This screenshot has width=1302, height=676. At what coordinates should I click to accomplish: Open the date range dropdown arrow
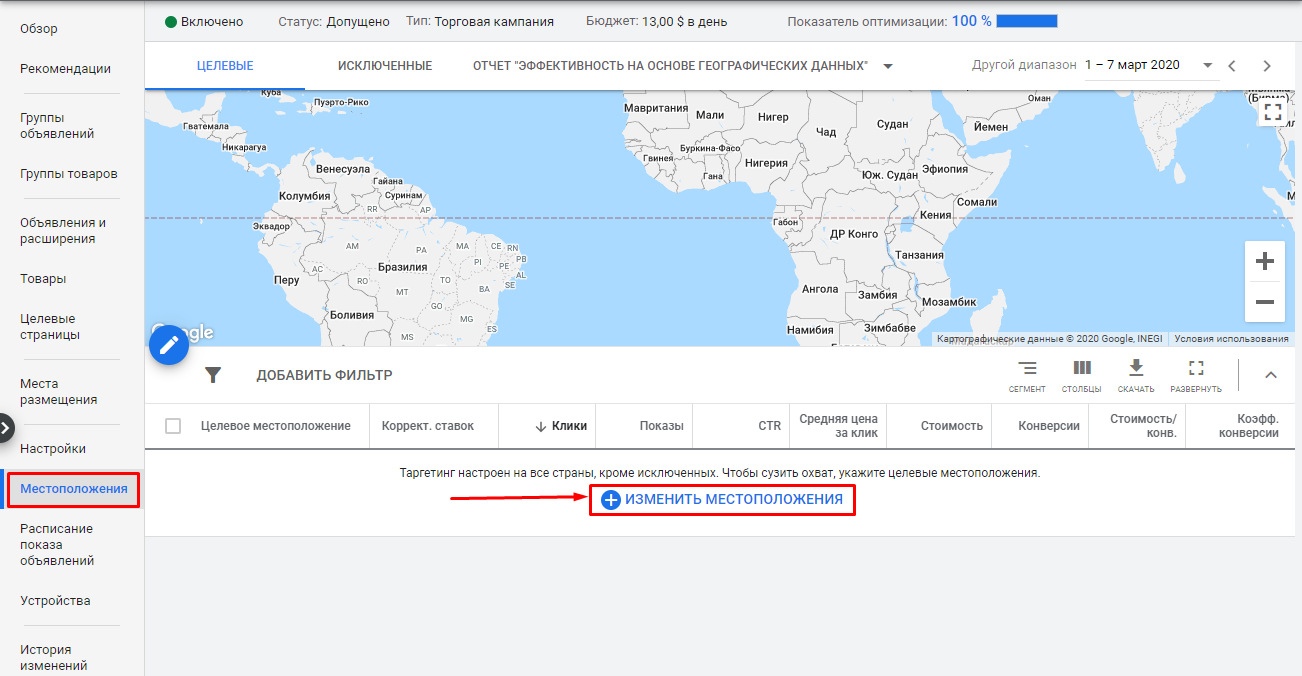coord(1208,65)
